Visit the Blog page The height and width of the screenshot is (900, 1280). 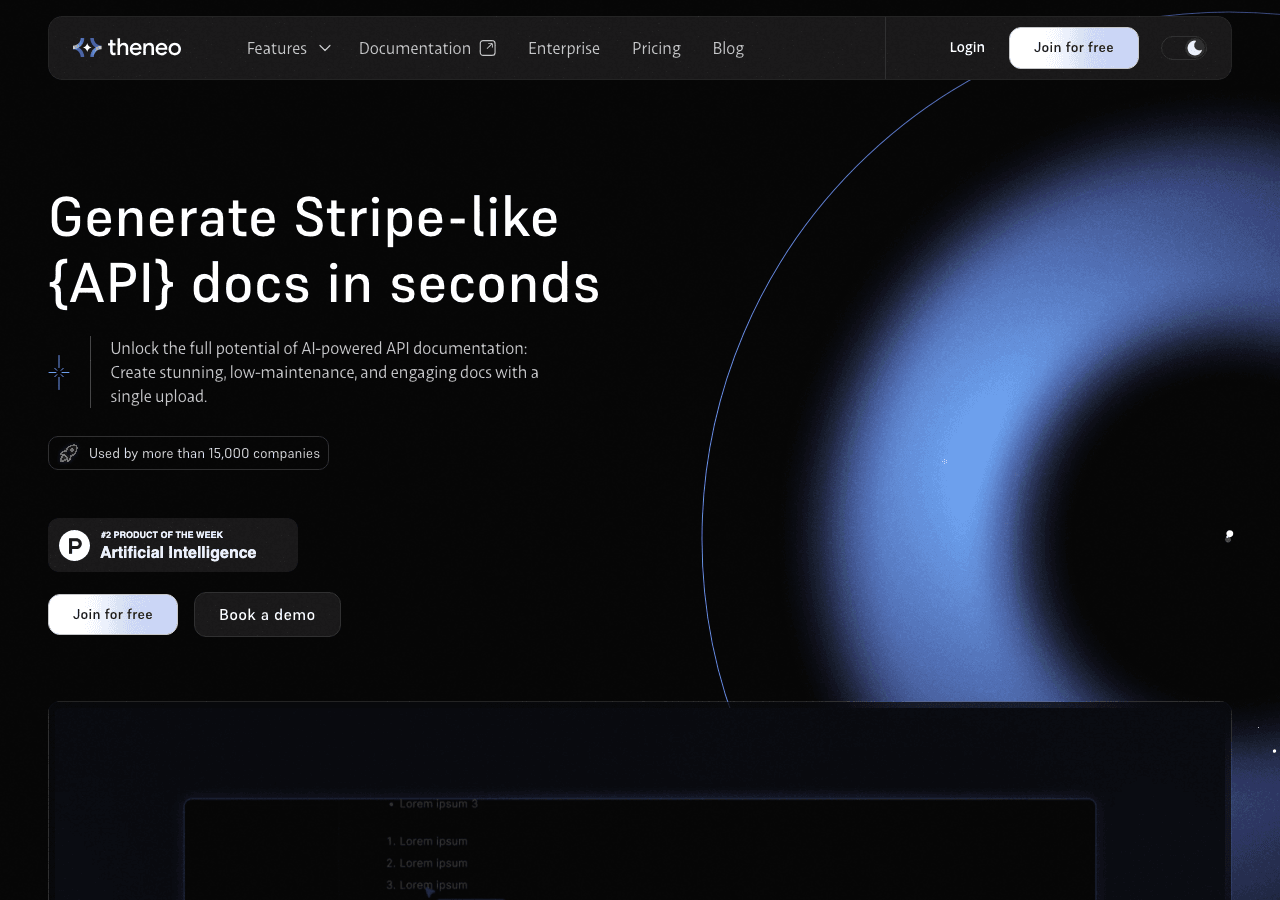728,48
